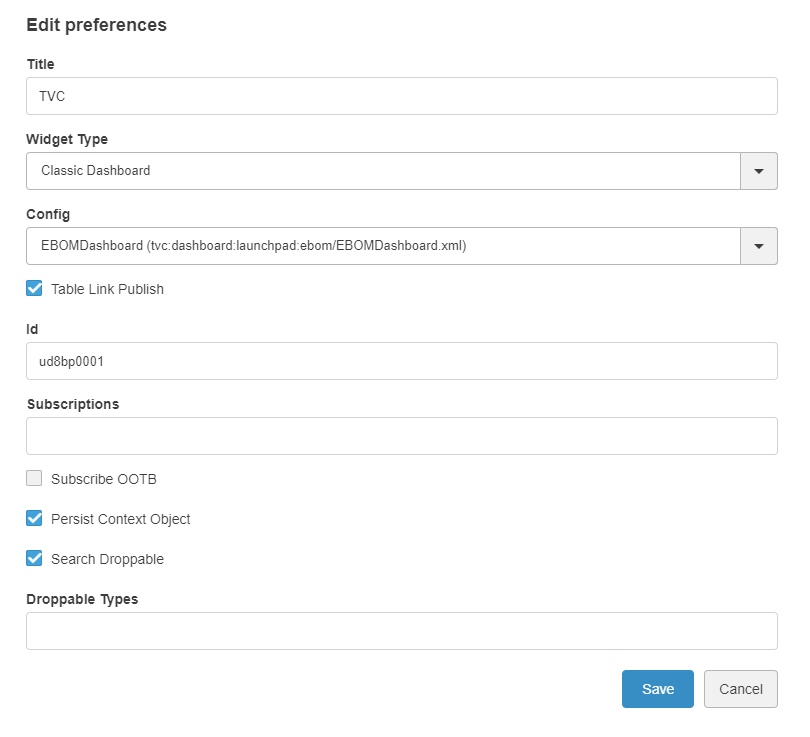Screen dimensions: 810x737
Task: Uncheck the Table Link Publish checkbox
Action: (x=35, y=289)
